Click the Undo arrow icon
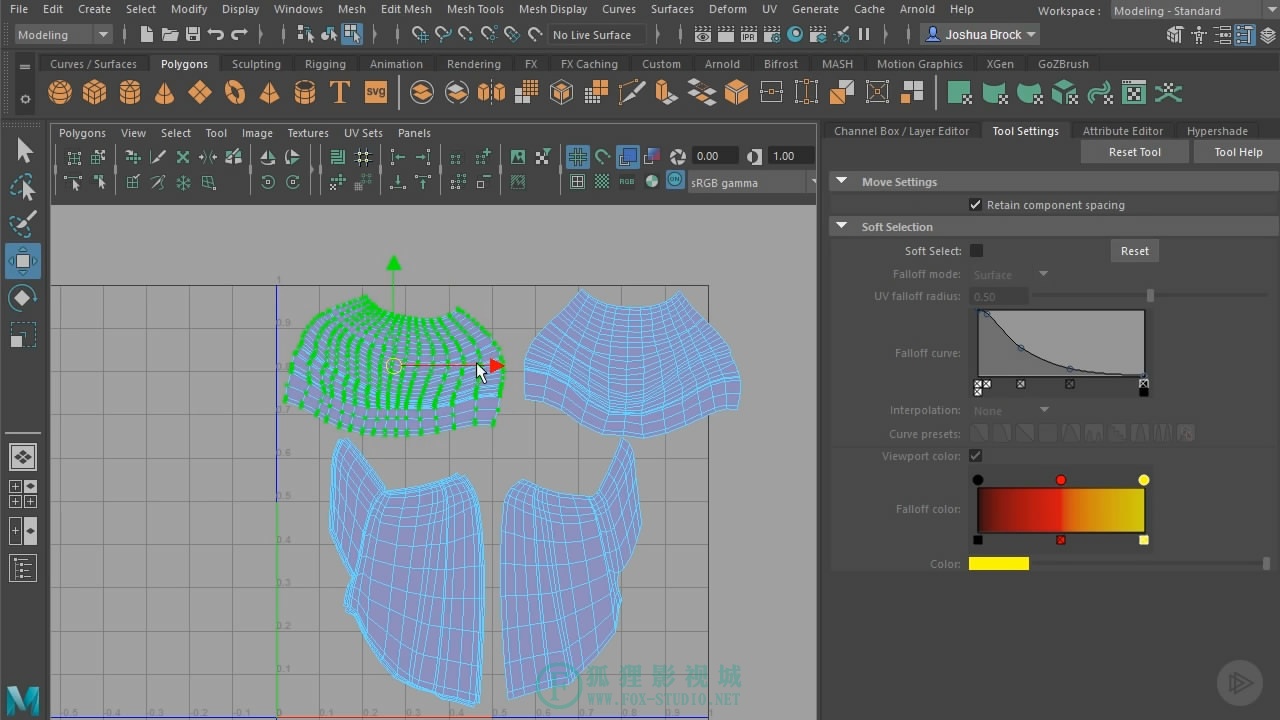This screenshot has height=720, width=1280. (x=215, y=35)
